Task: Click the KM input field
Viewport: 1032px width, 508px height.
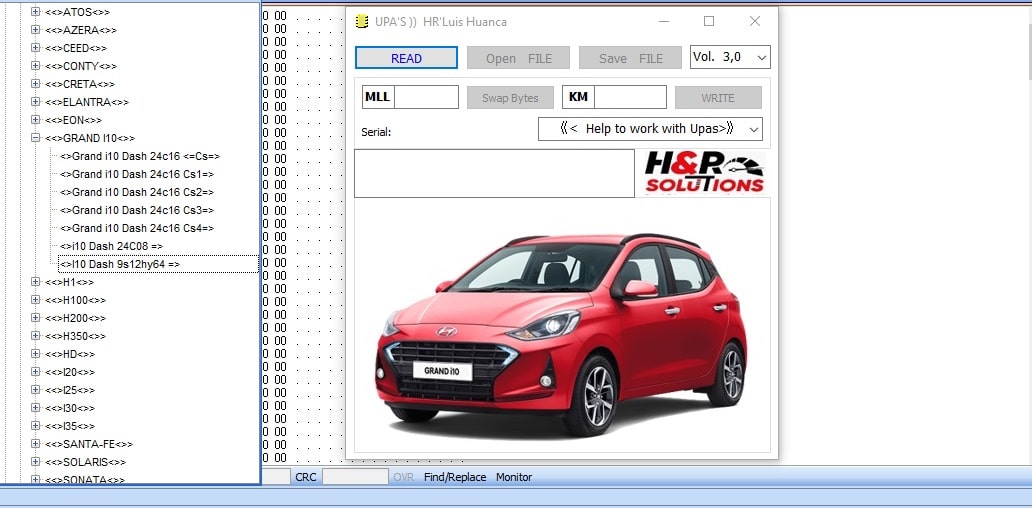Action: (630, 98)
